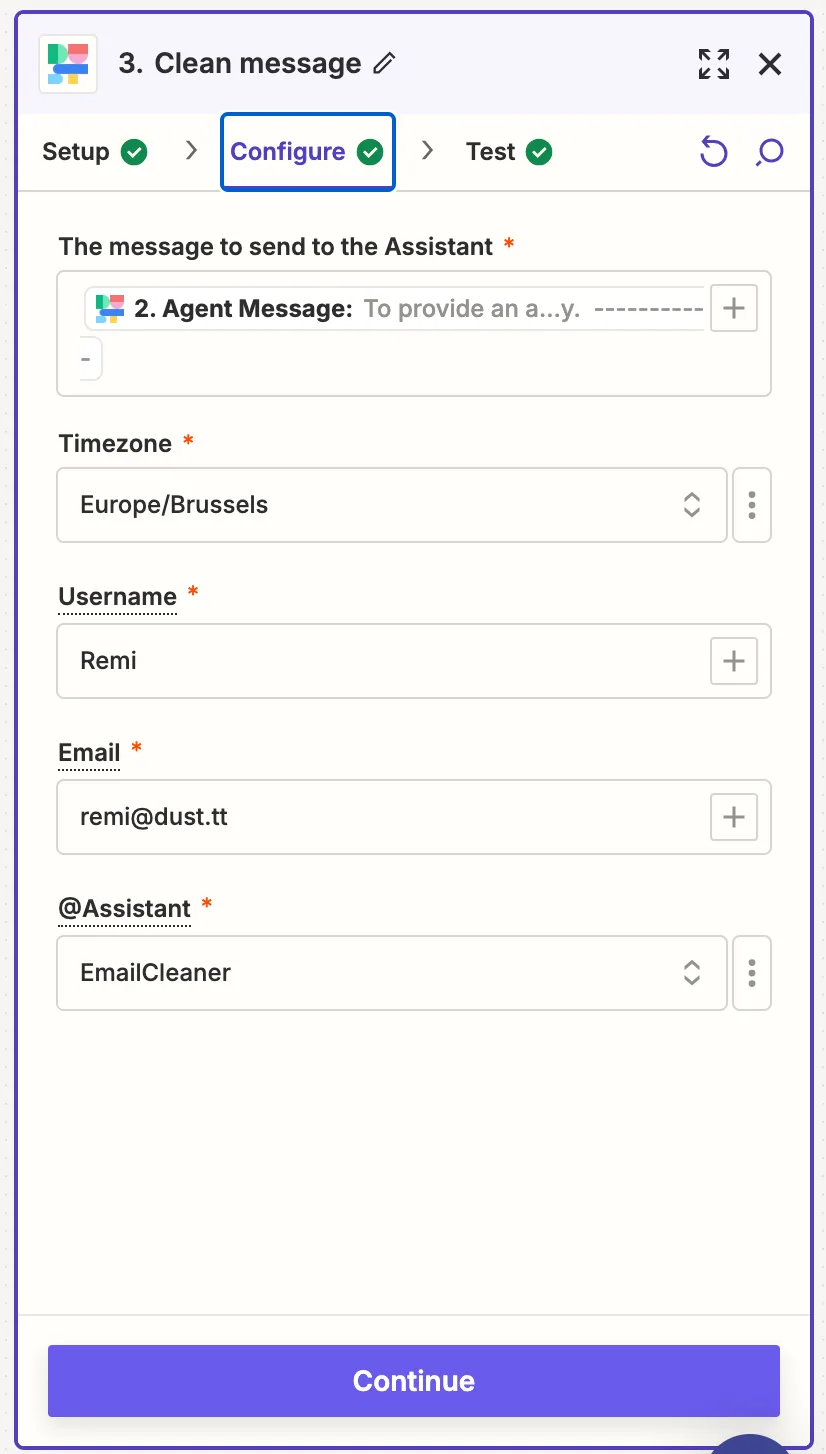Screen dimensions: 826x1454
Task: Expand panel with fullscreen arrows icon
Action: click(714, 64)
